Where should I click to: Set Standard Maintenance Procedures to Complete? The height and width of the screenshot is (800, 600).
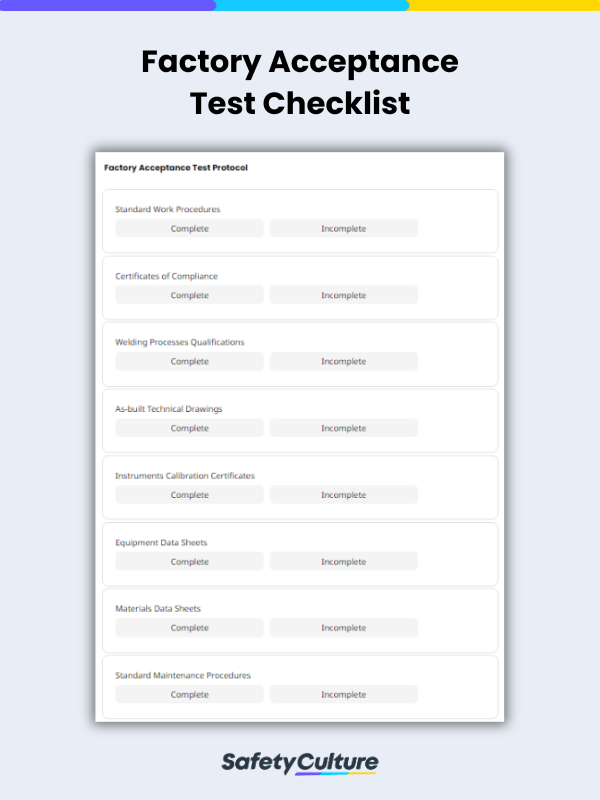pos(188,694)
